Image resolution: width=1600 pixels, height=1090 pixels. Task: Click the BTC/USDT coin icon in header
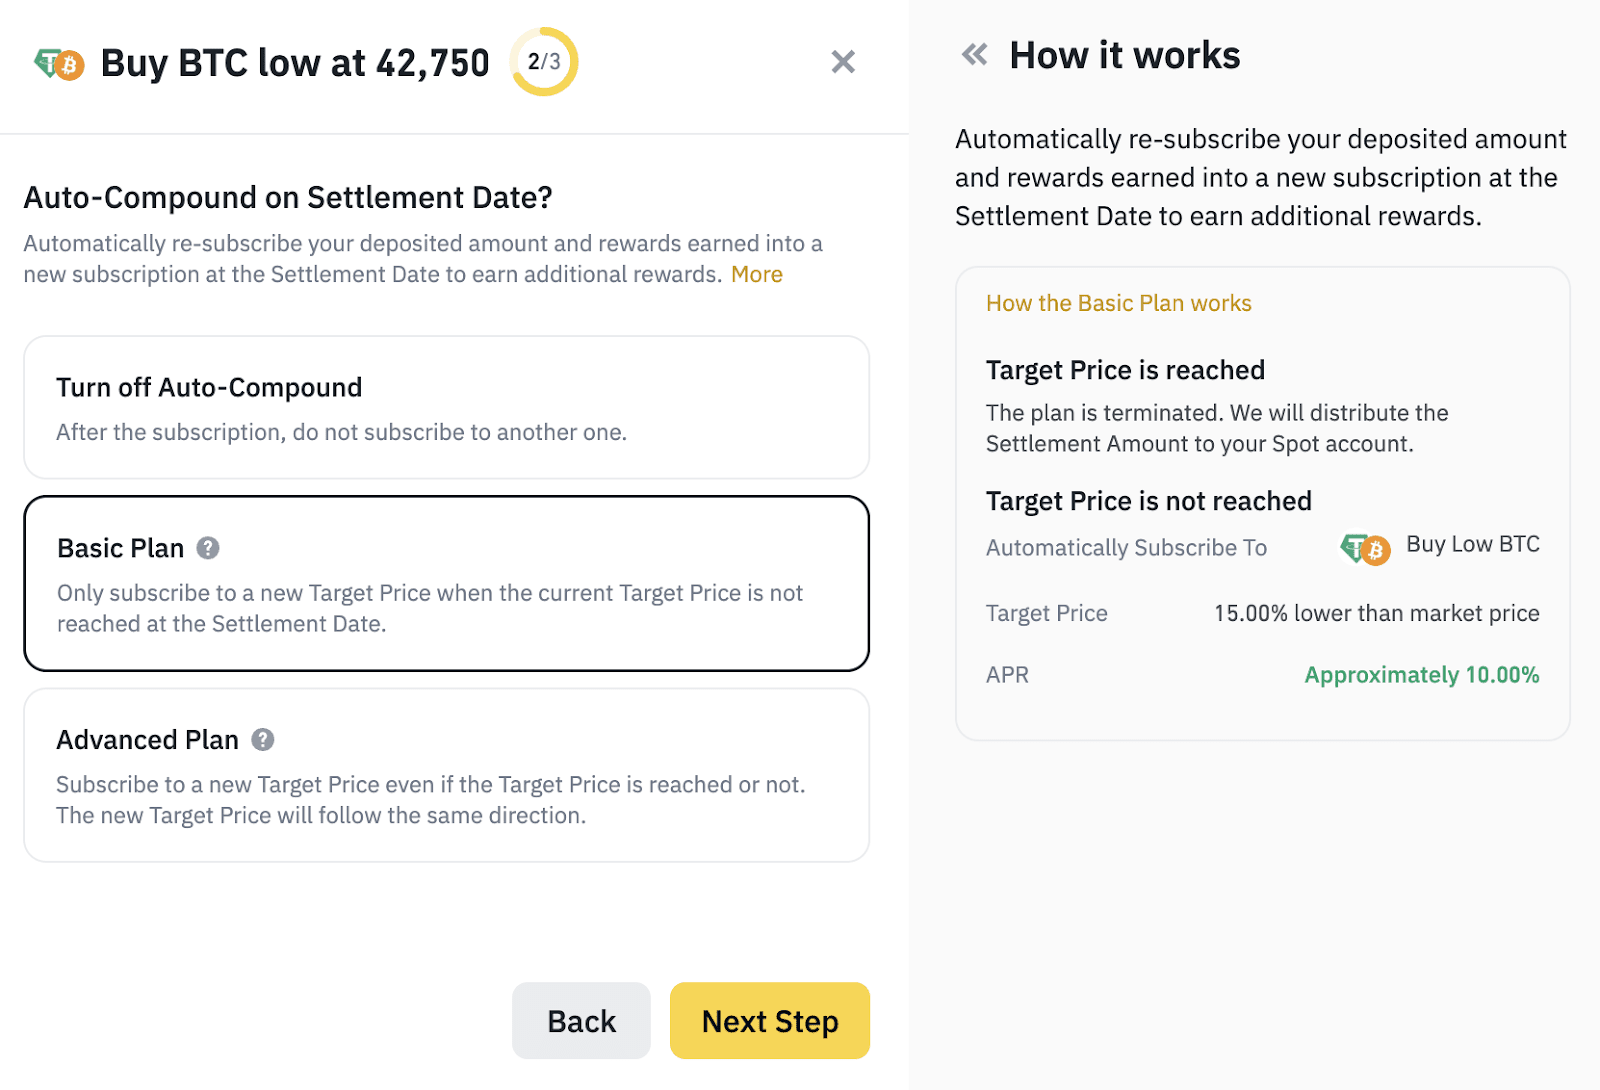pos(59,64)
